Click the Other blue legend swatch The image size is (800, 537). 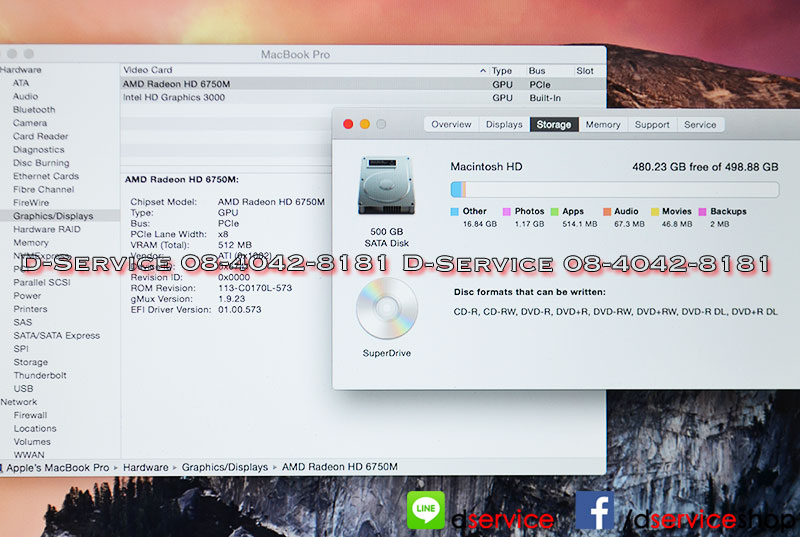[x=455, y=212]
